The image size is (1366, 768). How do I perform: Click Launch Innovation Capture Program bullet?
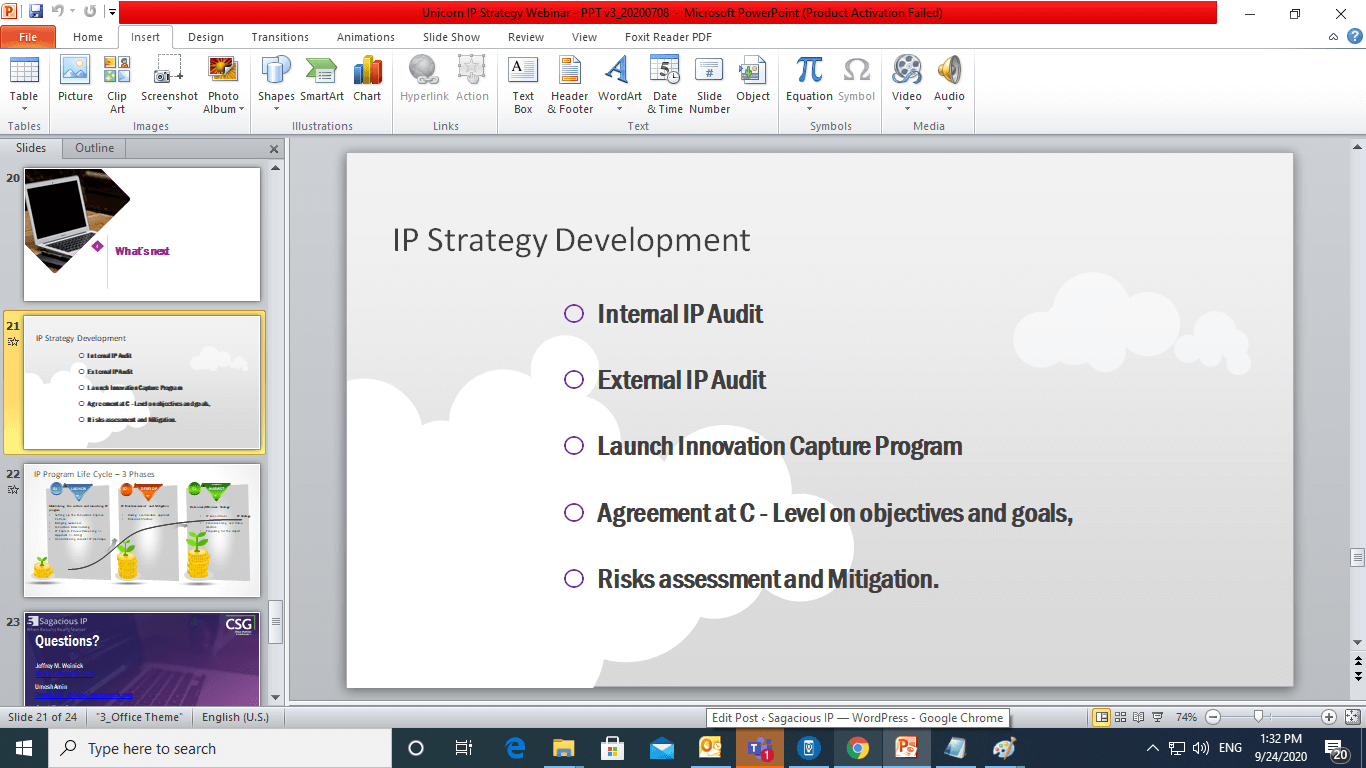[779, 446]
